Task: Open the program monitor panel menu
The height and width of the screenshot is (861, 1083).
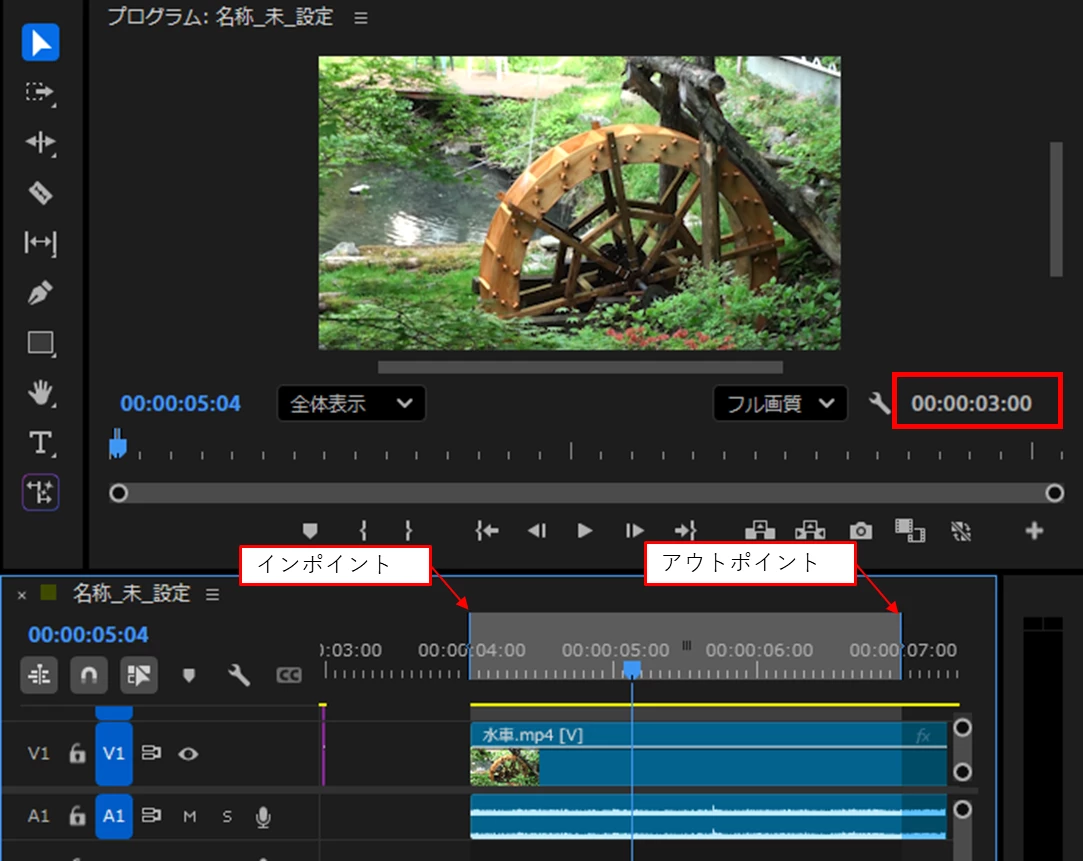Action: click(x=361, y=18)
